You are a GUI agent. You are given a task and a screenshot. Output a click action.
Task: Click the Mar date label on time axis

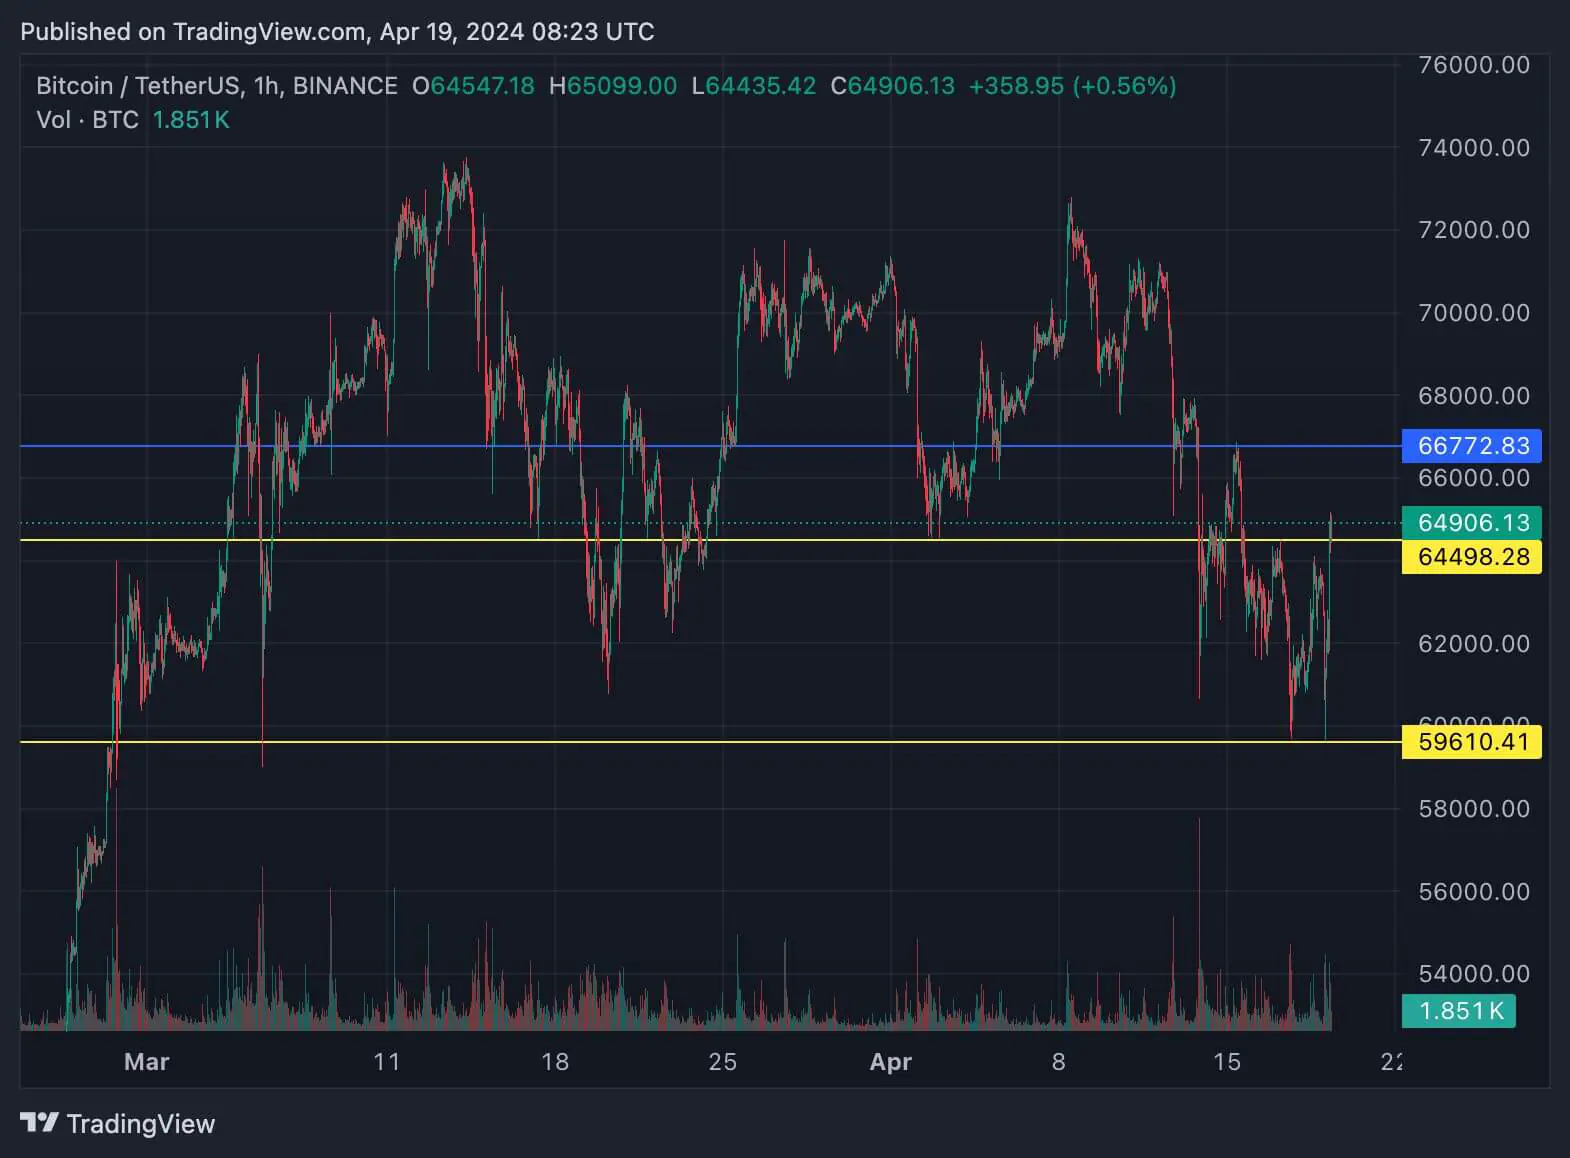(x=146, y=1062)
